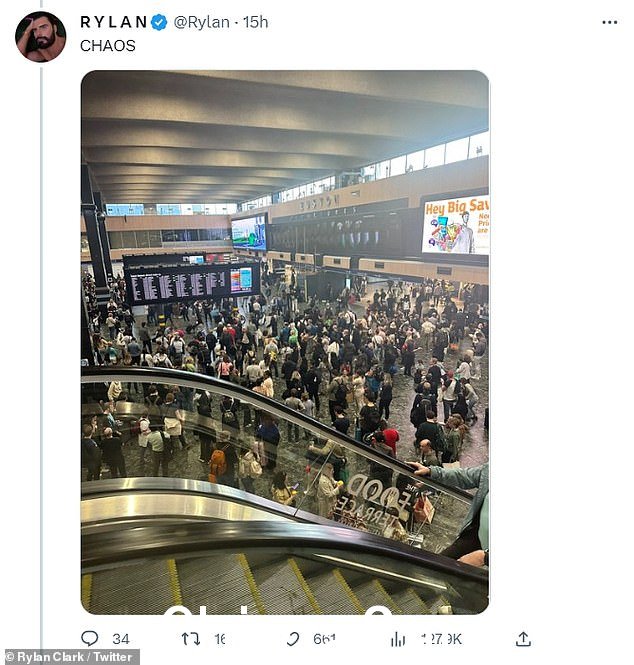Viewport: 634px width, 665px height.
Task: Click the departure board in the photo
Action: [191, 281]
